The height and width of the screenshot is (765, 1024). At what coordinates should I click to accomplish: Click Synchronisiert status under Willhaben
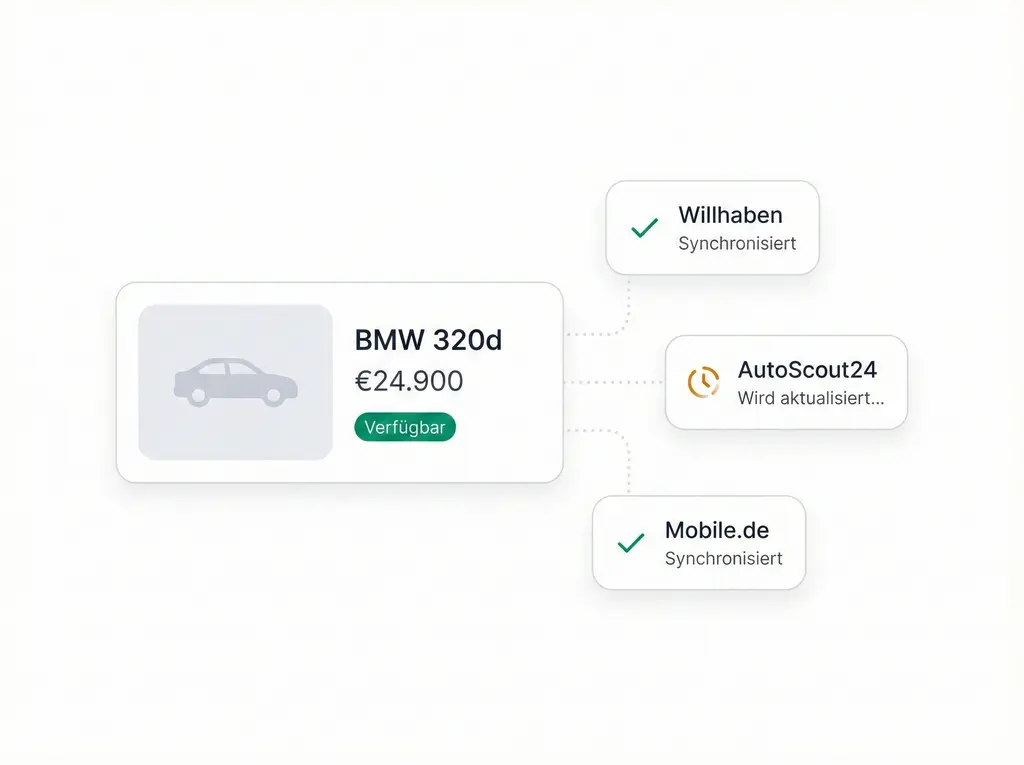click(737, 243)
